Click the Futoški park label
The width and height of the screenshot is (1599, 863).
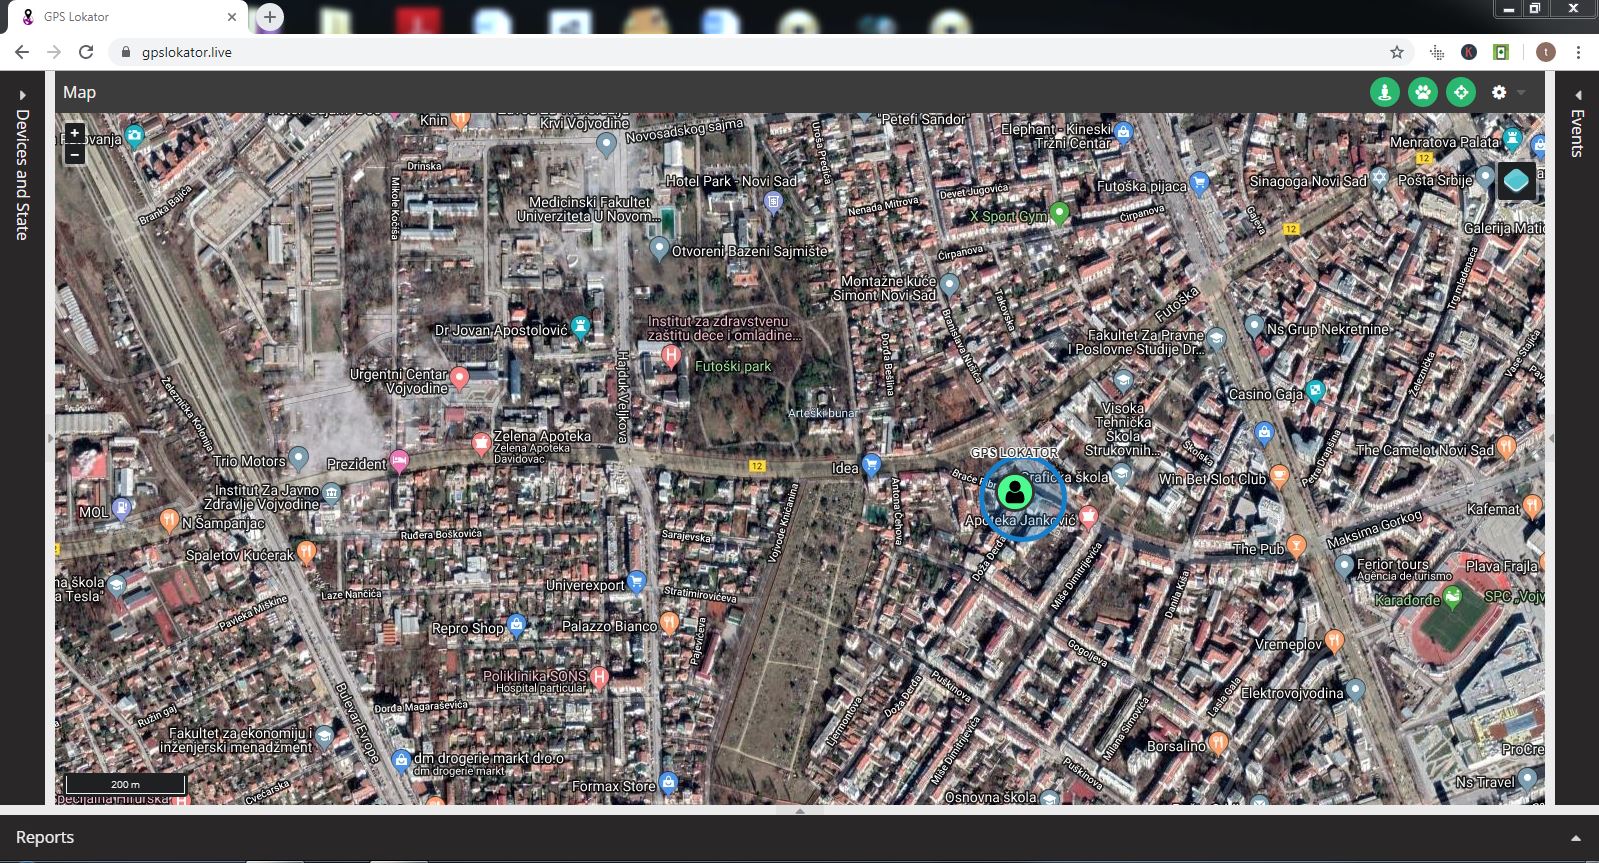click(x=733, y=366)
